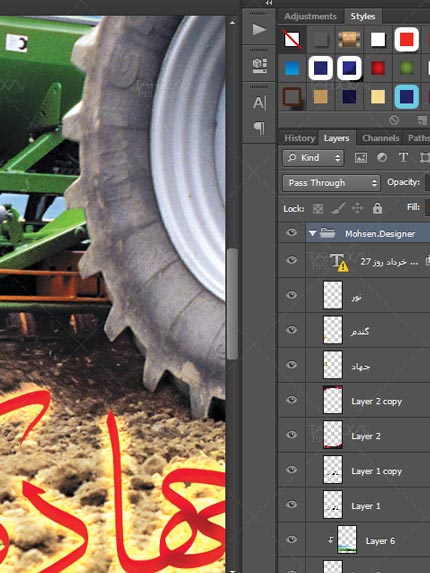
Task: Toggle visibility of Mohsen.Designer group
Action: [x=291, y=232]
